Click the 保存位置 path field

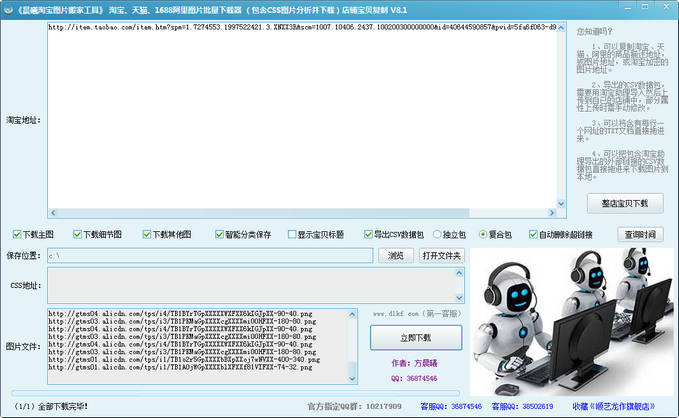tap(210, 256)
